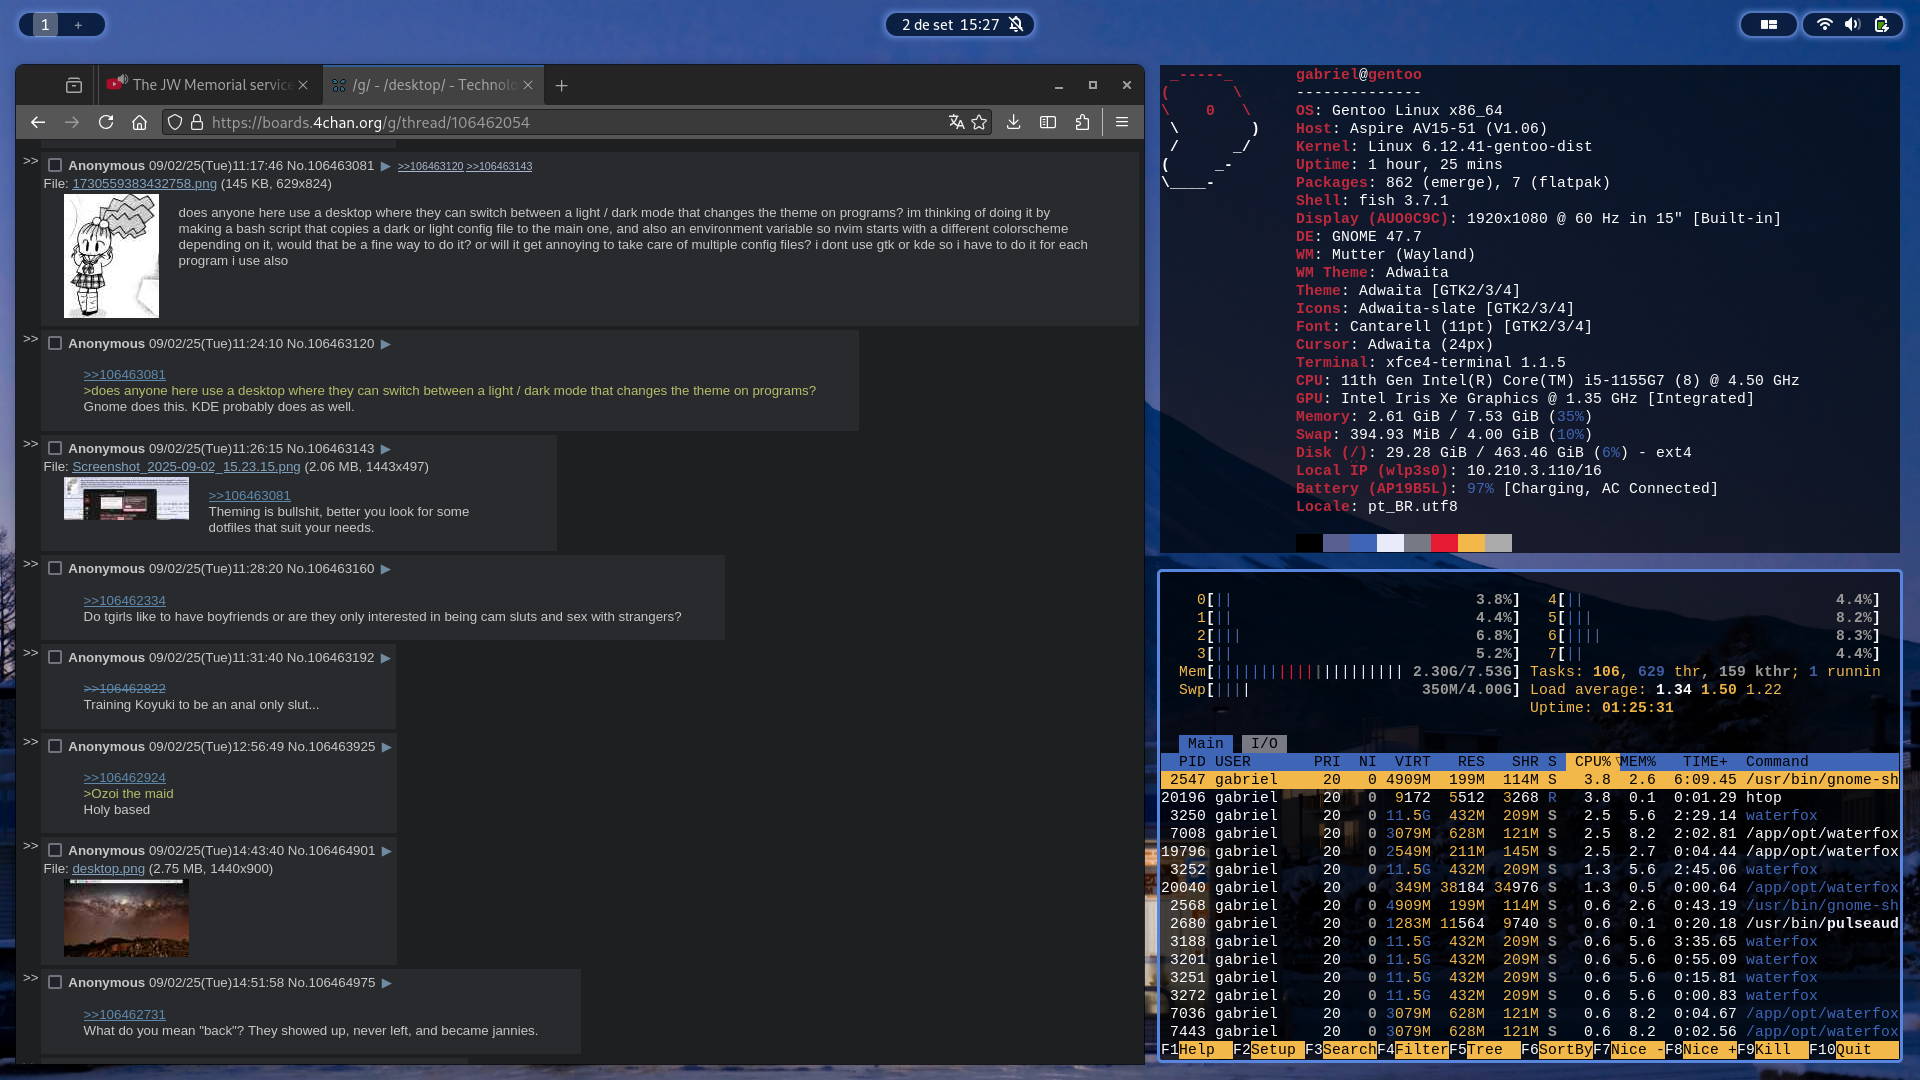Viewport: 1920px width, 1080px height.
Task: Go to the browser Home page icon
Action: 139,122
